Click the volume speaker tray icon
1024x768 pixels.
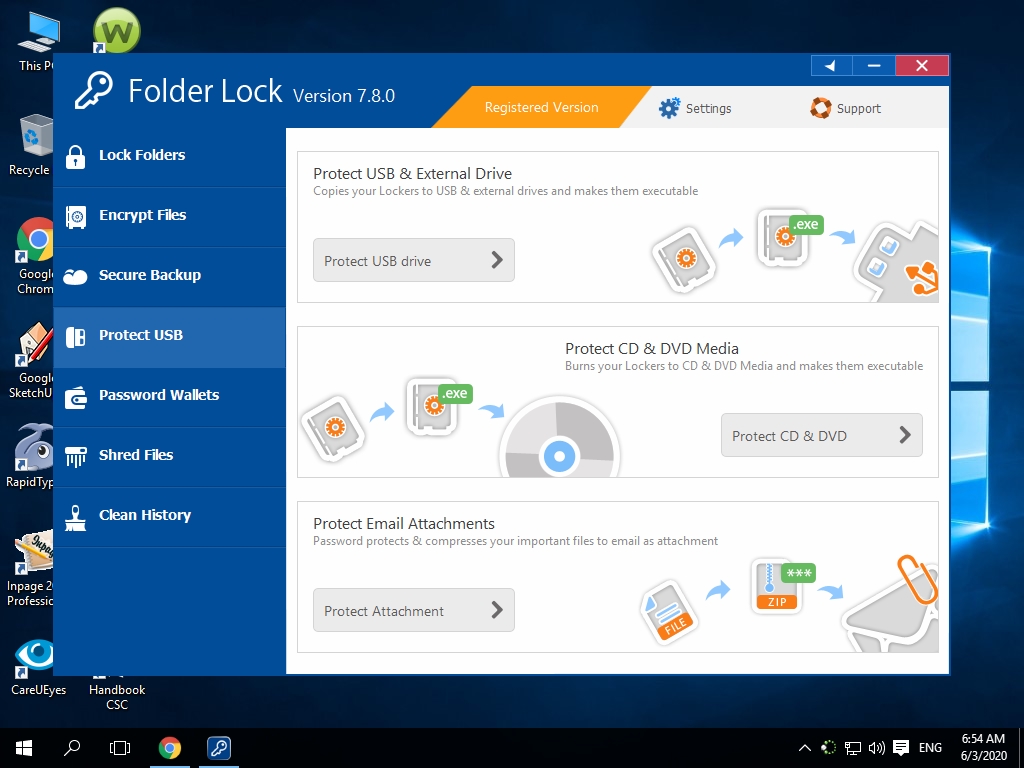point(877,748)
